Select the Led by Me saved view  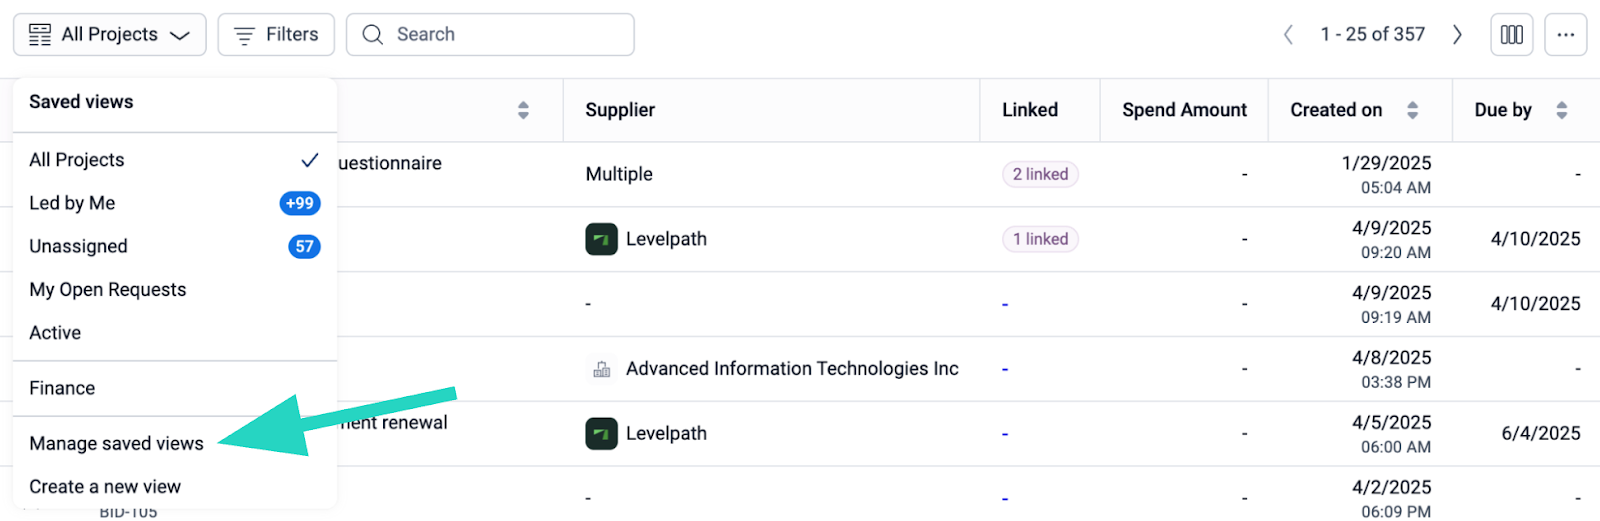[x=72, y=203]
